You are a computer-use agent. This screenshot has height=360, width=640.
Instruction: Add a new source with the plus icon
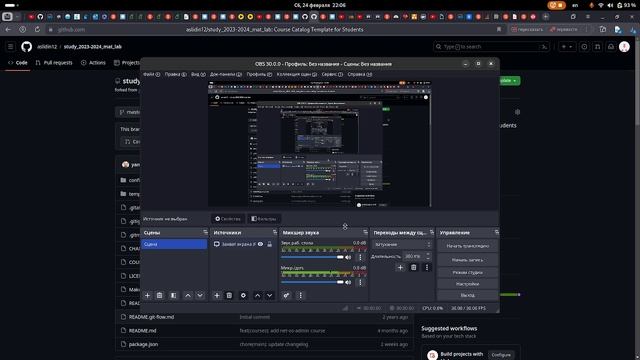pyautogui.click(x=217, y=296)
